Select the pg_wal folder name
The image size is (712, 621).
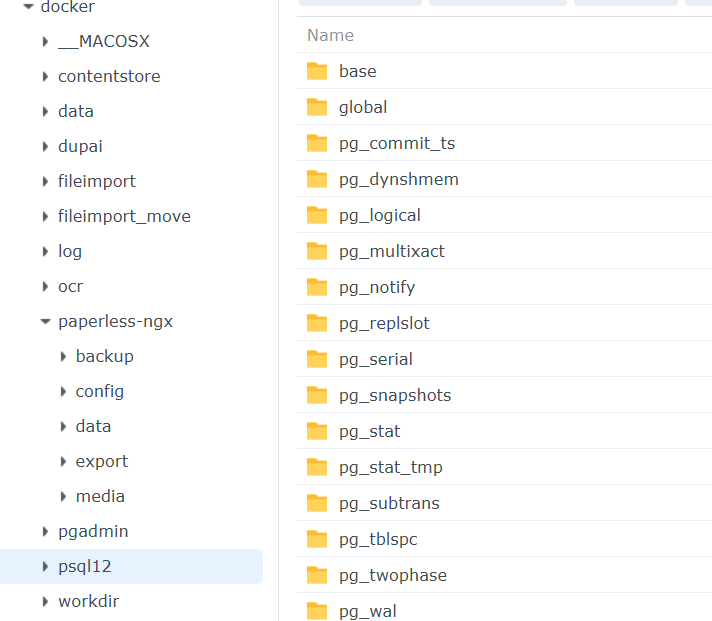tap(368, 611)
